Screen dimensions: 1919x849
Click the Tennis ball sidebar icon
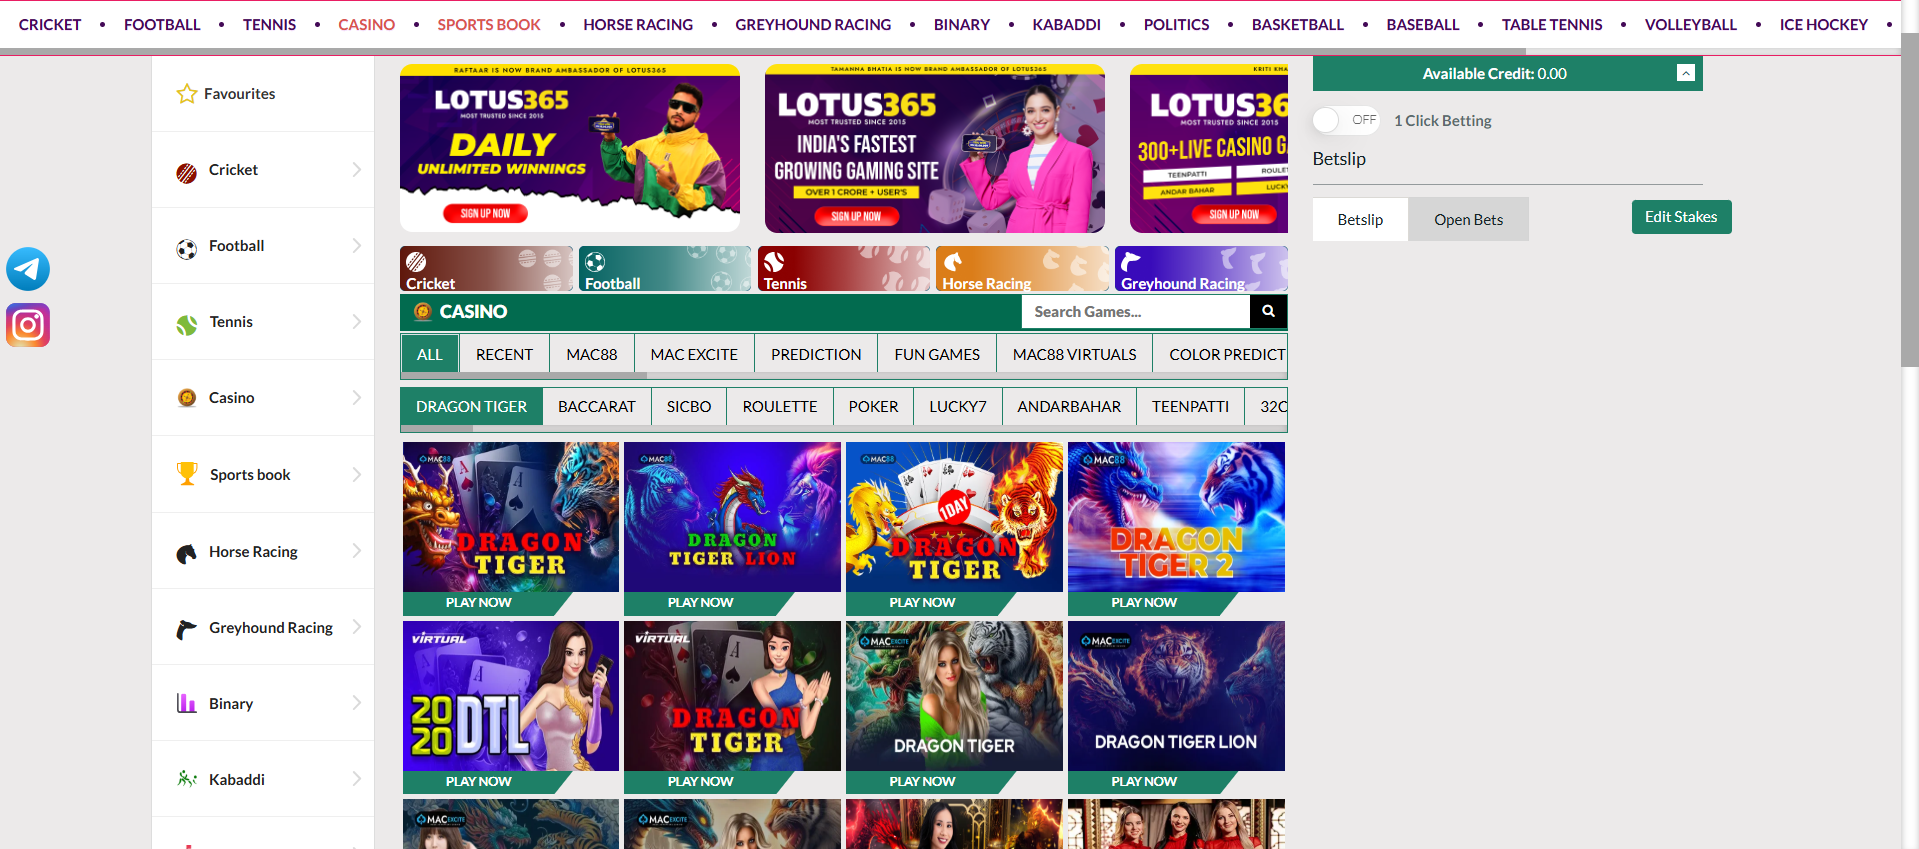[x=187, y=325]
